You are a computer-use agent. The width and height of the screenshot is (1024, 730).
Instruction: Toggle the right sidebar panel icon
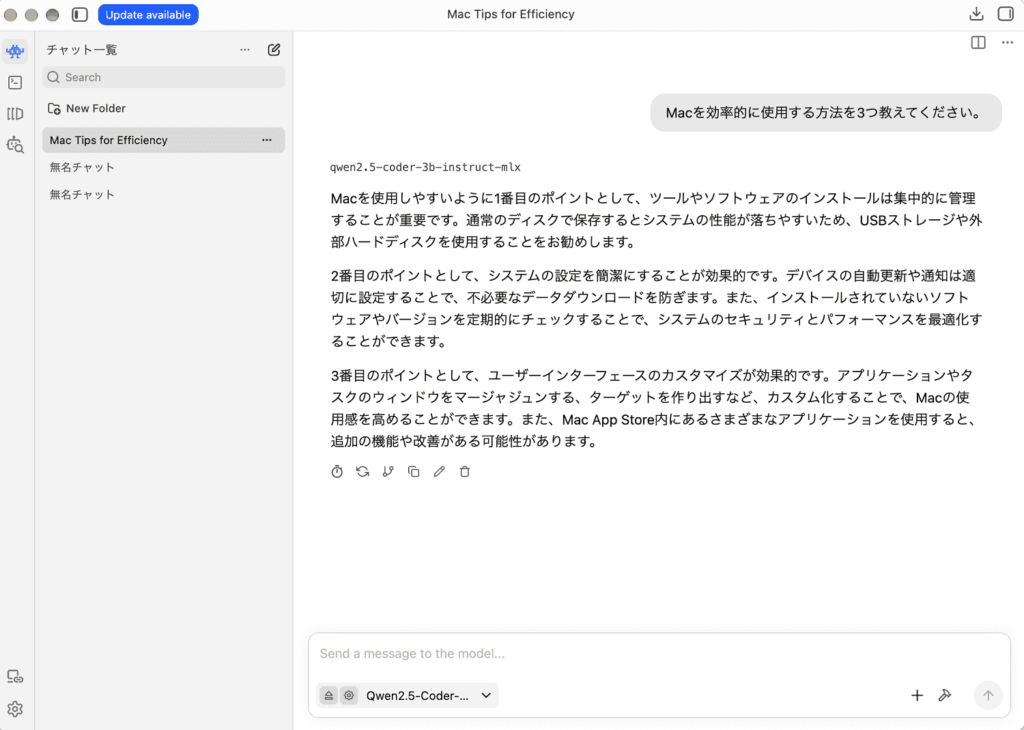(1006, 14)
